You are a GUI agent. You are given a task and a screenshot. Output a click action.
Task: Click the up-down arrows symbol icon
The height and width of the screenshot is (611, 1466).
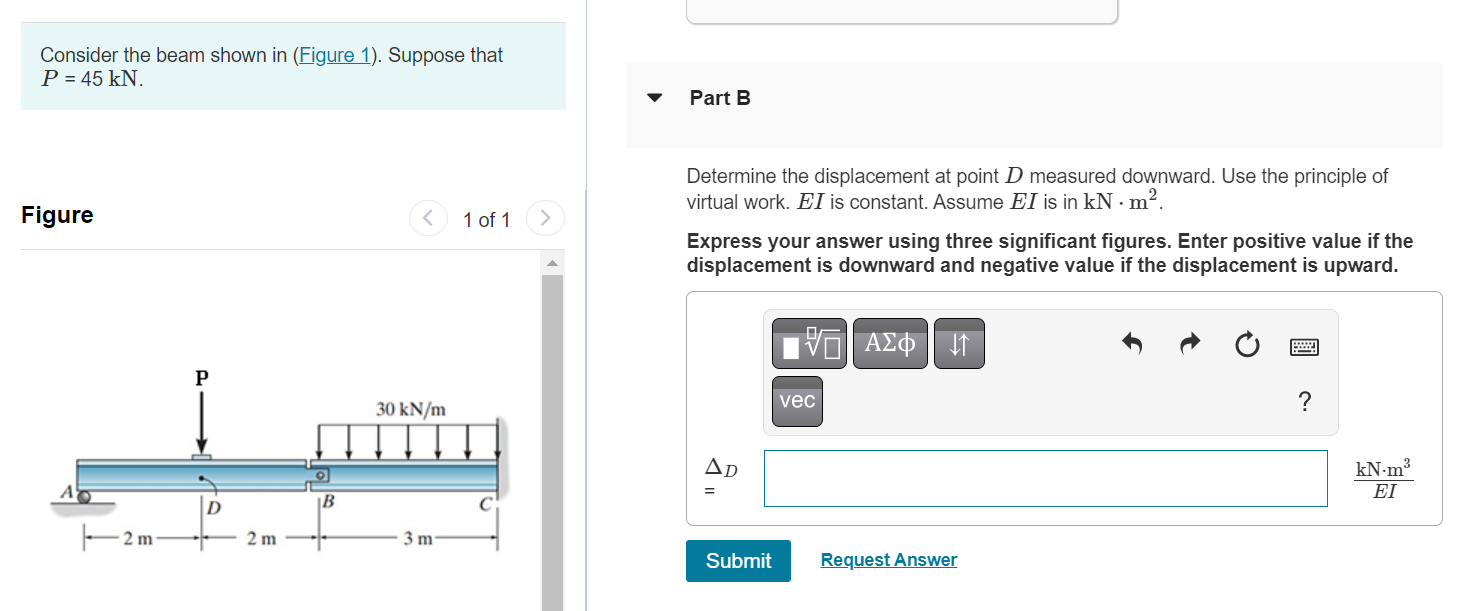958,343
